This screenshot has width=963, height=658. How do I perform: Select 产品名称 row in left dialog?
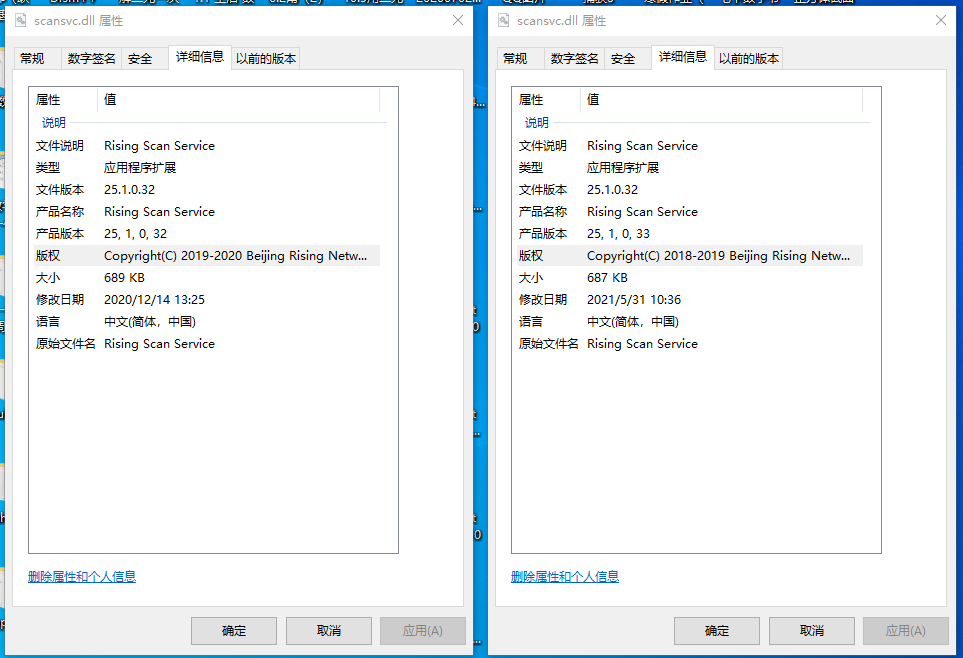[x=207, y=212]
